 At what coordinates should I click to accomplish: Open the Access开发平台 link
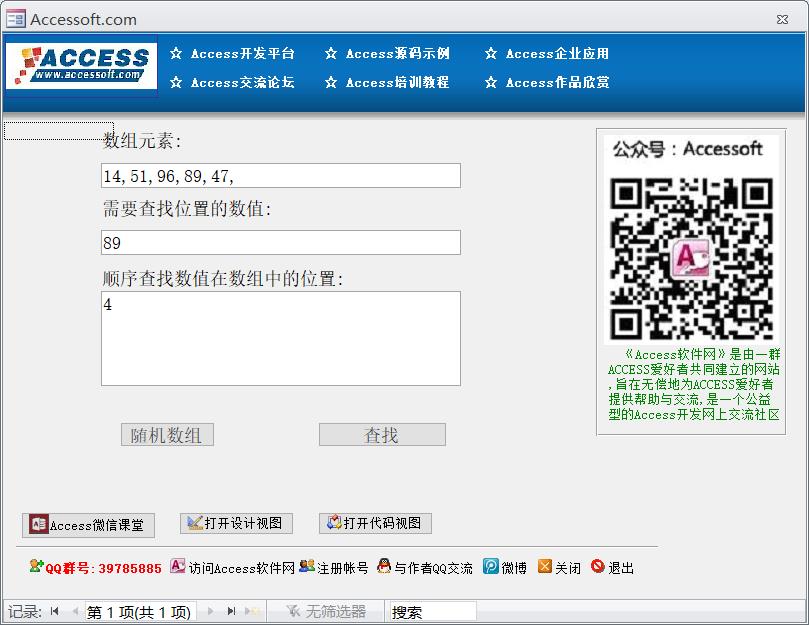point(242,54)
